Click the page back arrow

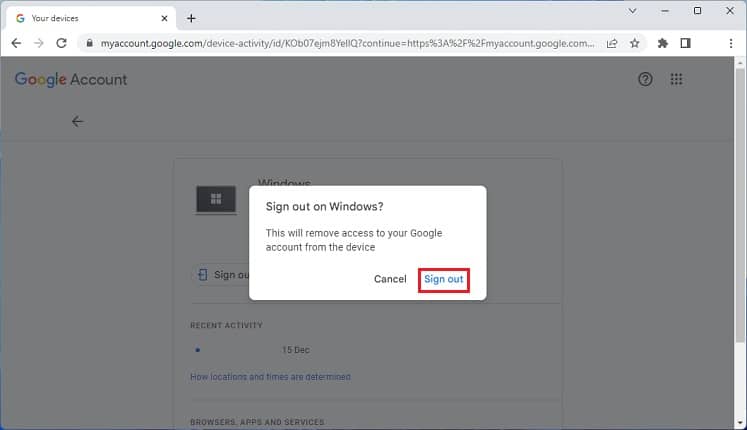click(77, 121)
